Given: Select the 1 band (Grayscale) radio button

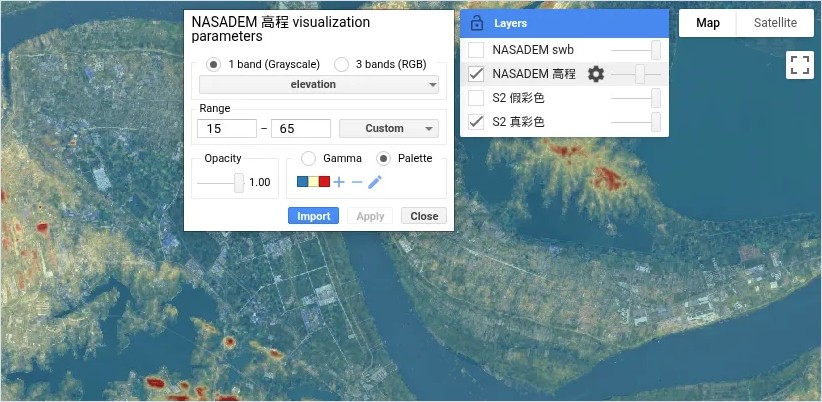Looking at the screenshot, I should [214, 64].
